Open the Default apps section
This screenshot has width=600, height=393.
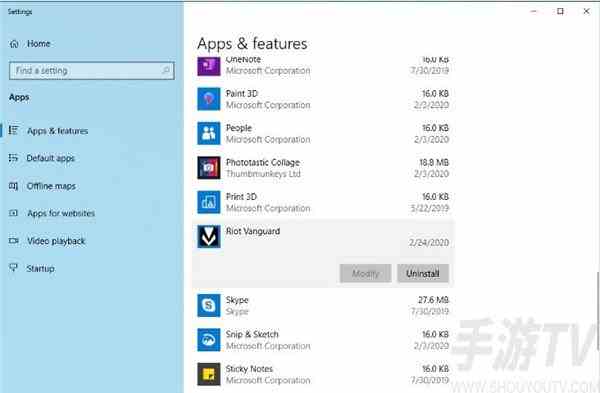pos(42,158)
